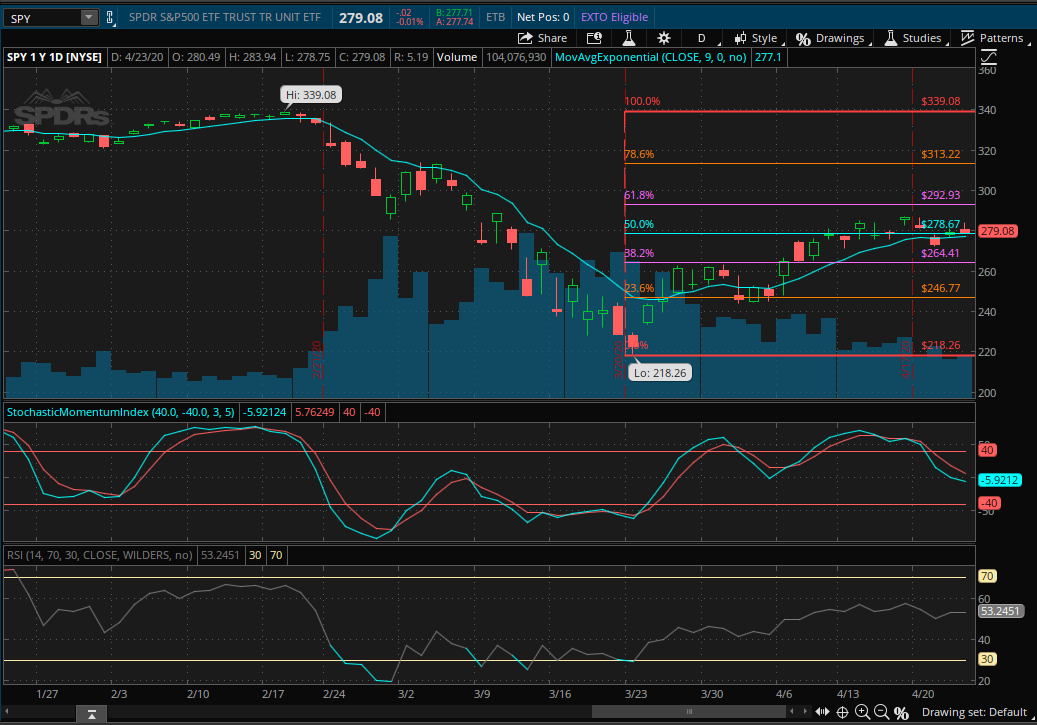Select the 78.6% Fibonacci level label

coord(640,154)
